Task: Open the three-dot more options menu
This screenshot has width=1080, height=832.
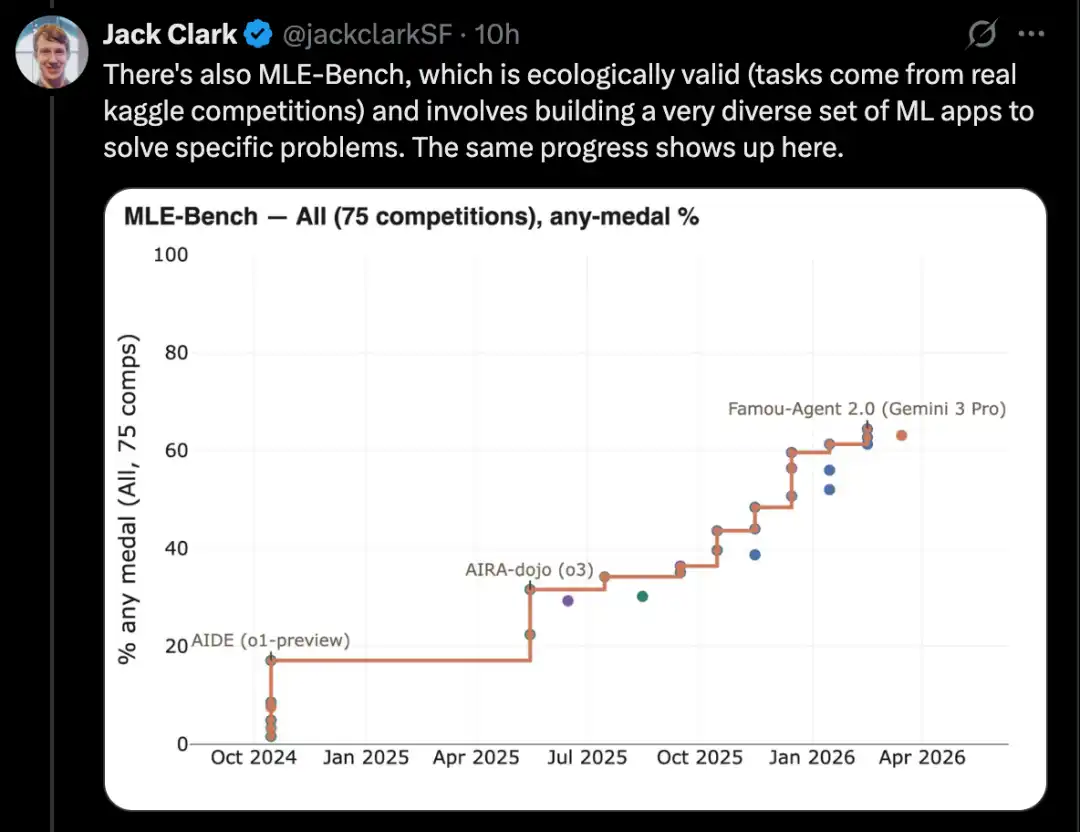Action: (x=1030, y=34)
